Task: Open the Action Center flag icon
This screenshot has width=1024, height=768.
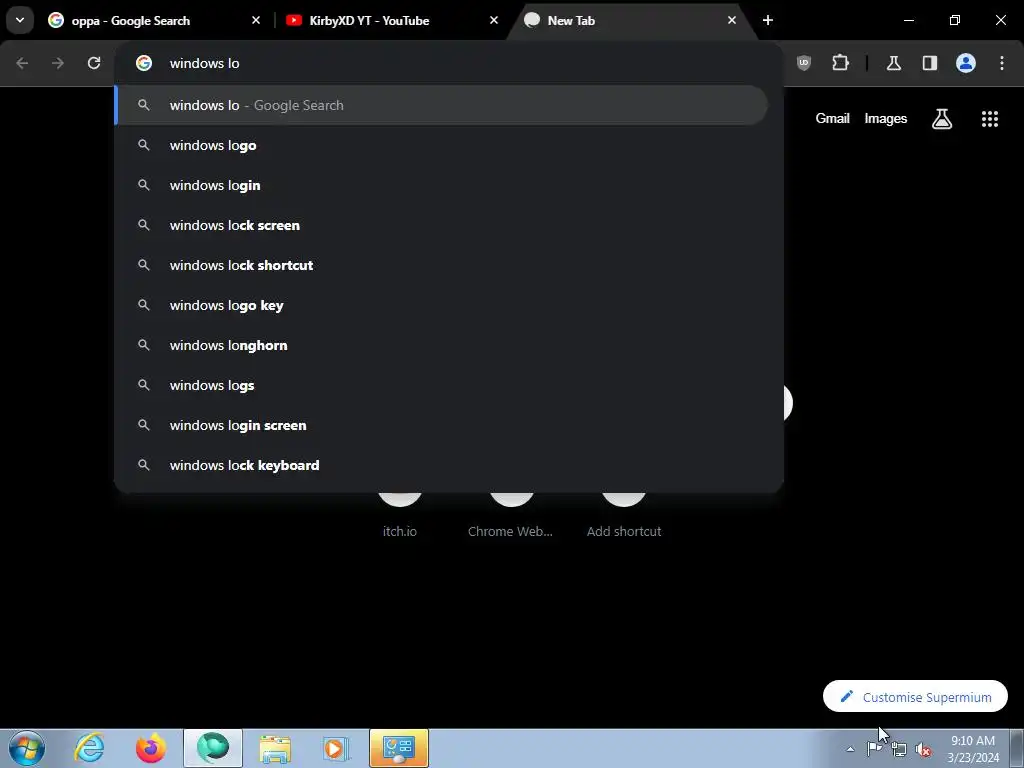Action: pos(874,749)
